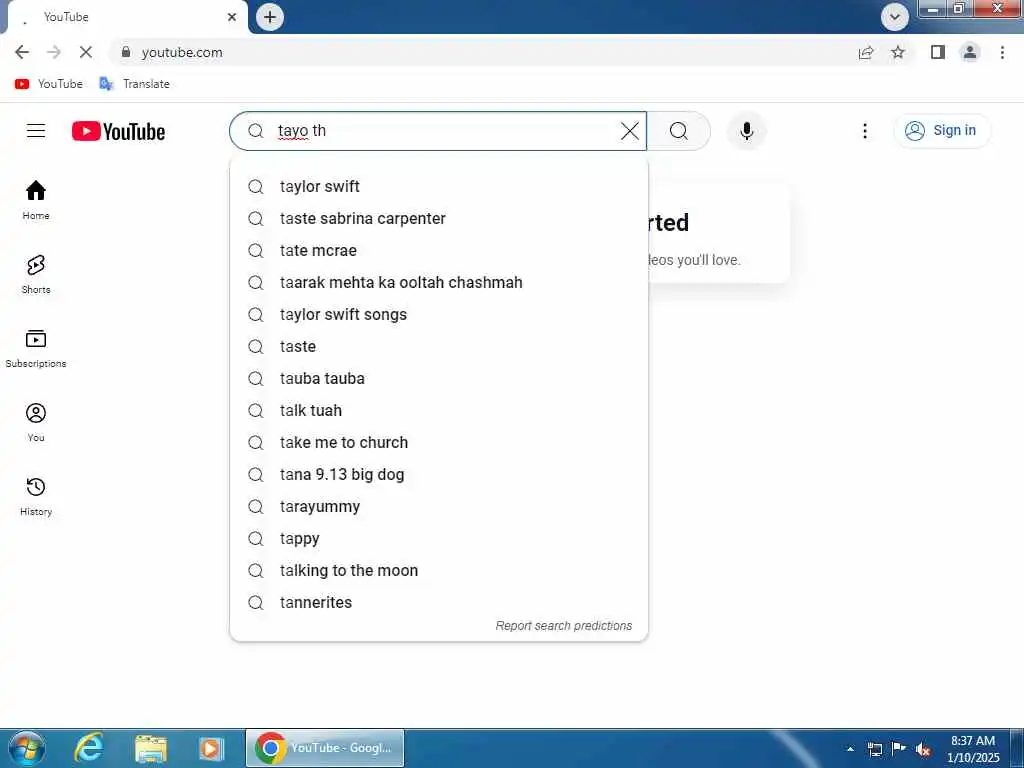The image size is (1024, 768).
Task: Click the lock site-info icon
Action: coord(126,52)
